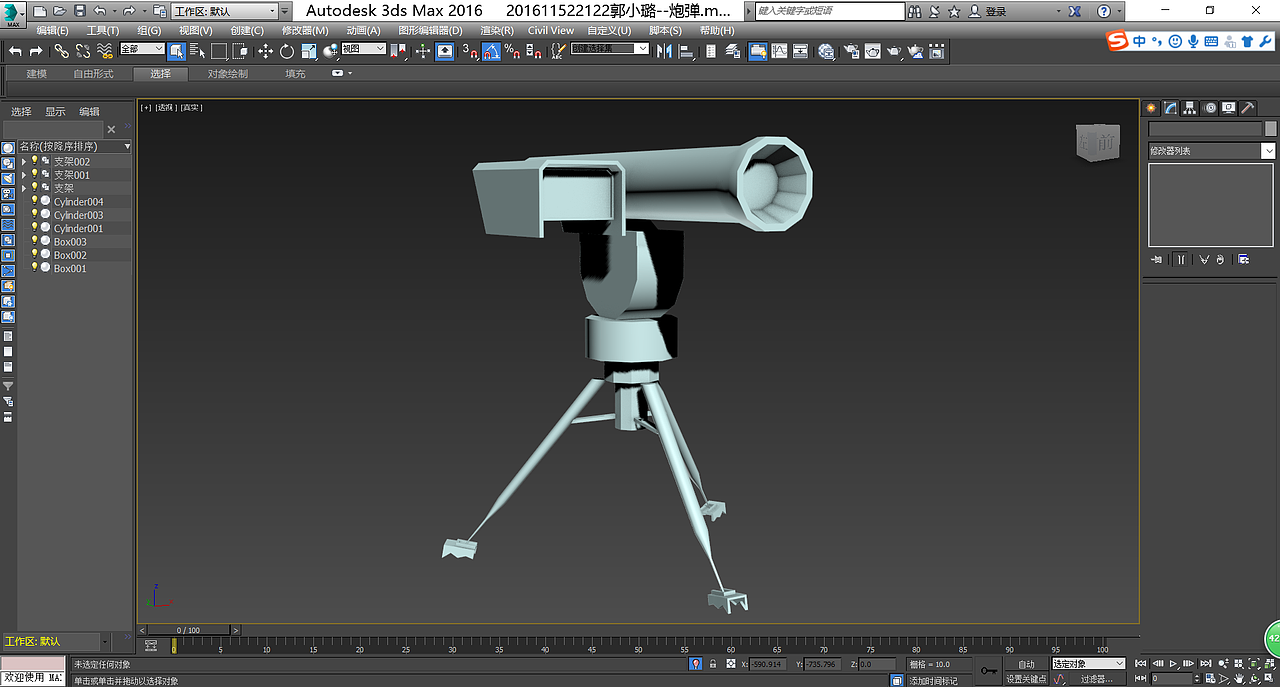
Task: Toggle visibility bulb of Box001
Action: pyautogui.click(x=34, y=268)
